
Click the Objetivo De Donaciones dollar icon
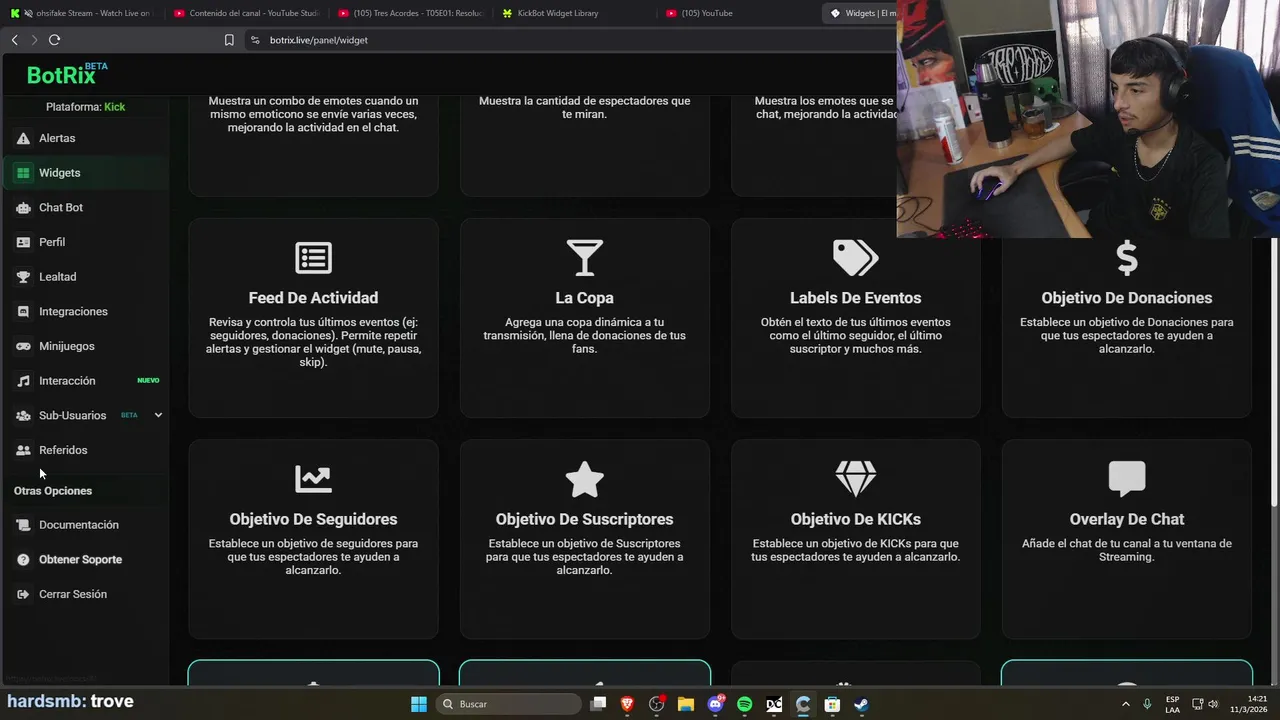click(1127, 258)
